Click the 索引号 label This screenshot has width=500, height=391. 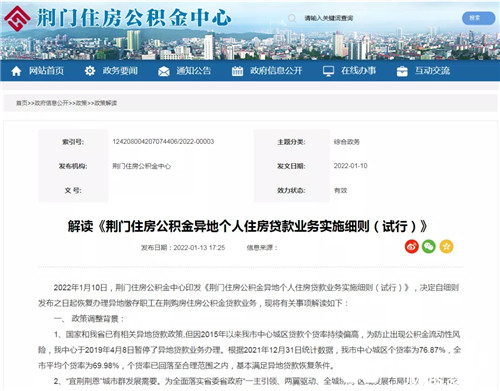click(73, 142)
